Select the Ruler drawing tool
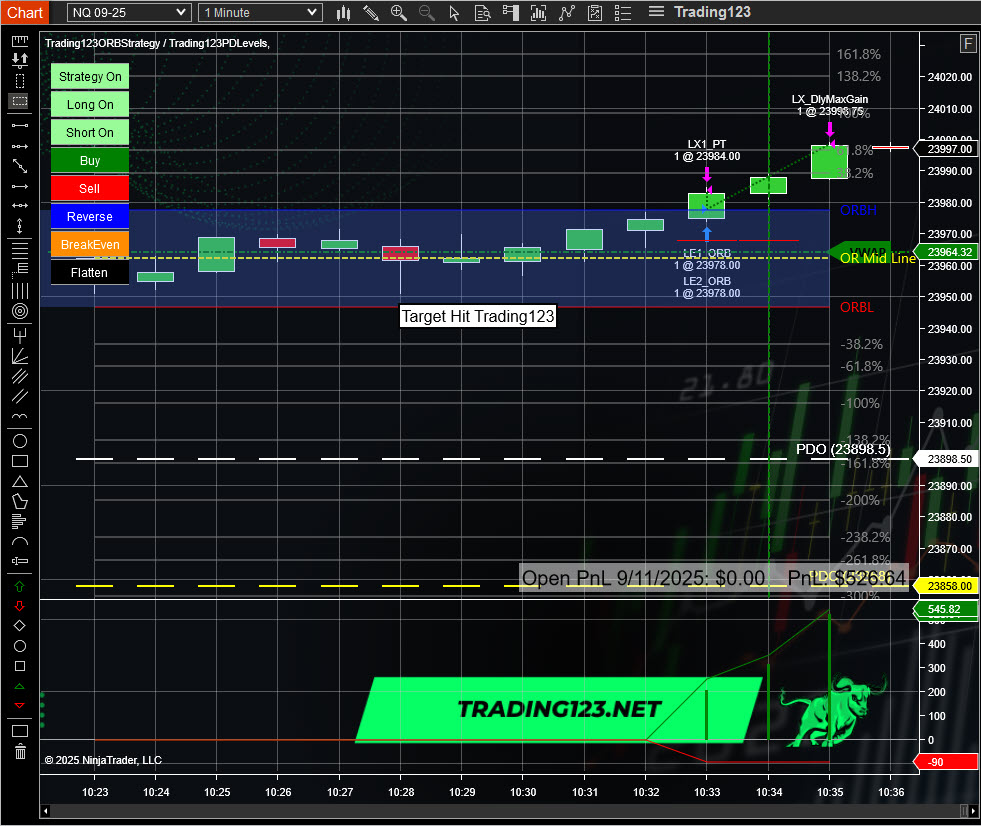 coord(19,41)
